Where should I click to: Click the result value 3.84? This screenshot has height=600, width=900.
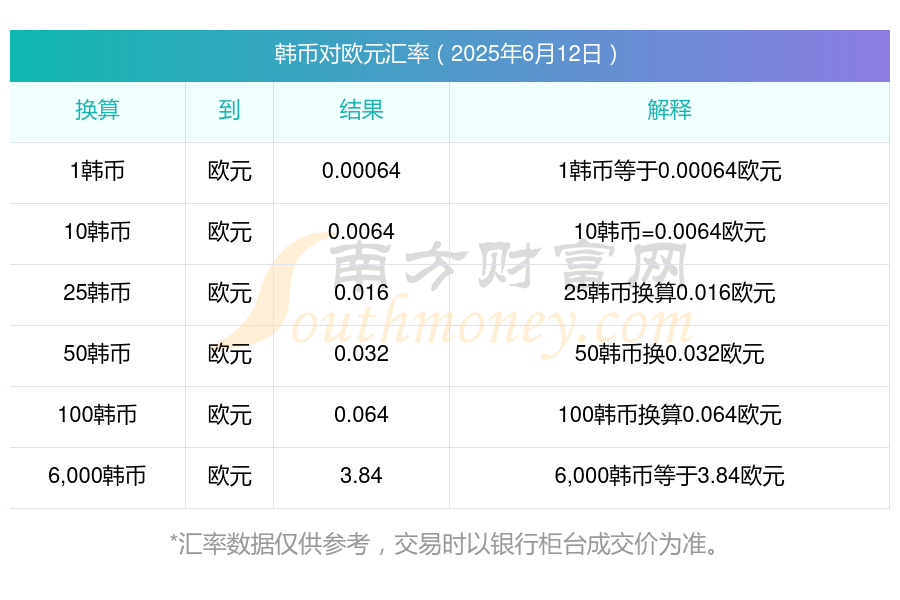coord(361,476)
